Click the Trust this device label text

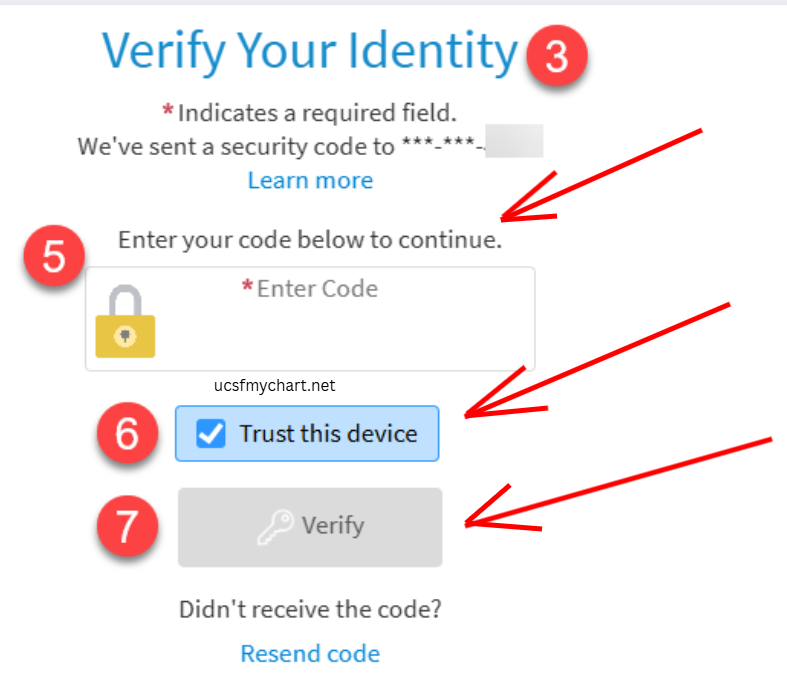tap(328, 434)
